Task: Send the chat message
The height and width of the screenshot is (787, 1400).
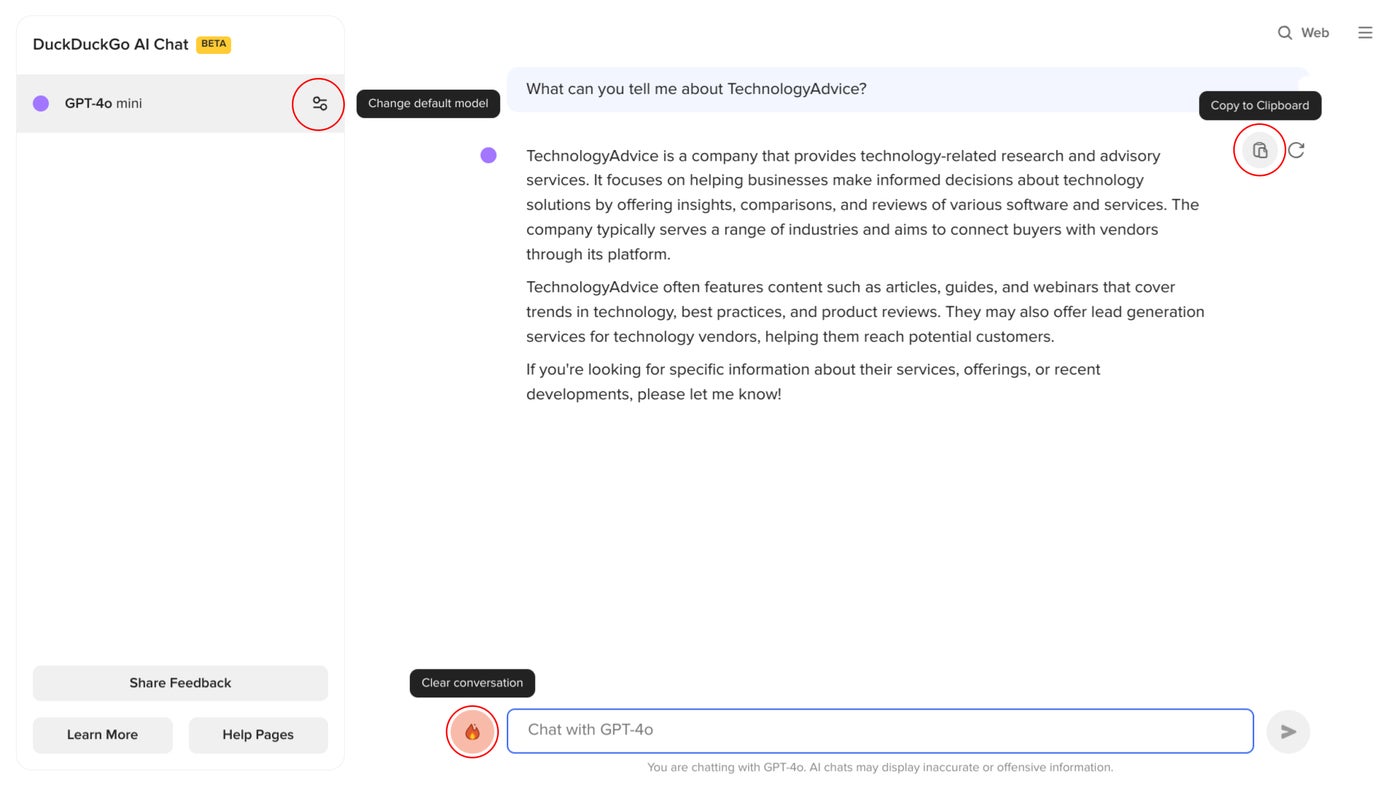Action: pos(1288,732)
